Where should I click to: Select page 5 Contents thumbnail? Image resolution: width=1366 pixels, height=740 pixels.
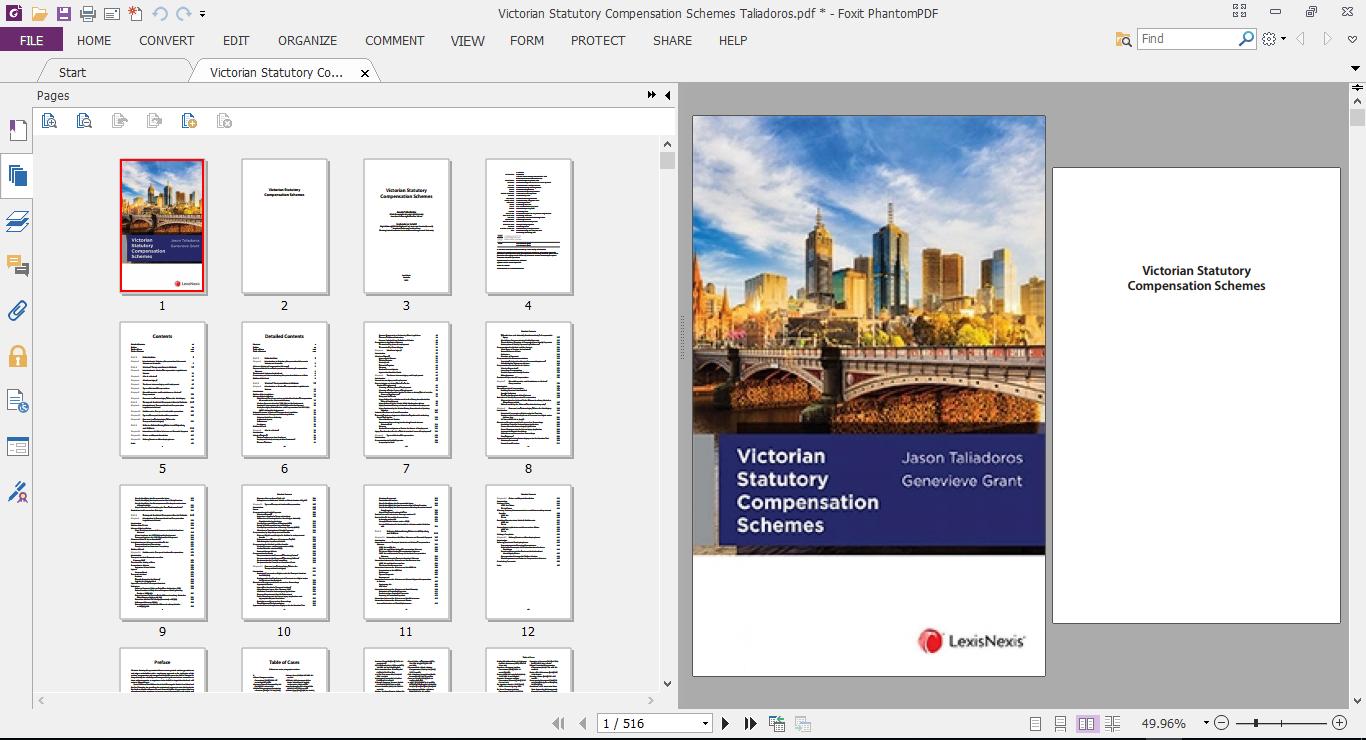tap(162, 389)
